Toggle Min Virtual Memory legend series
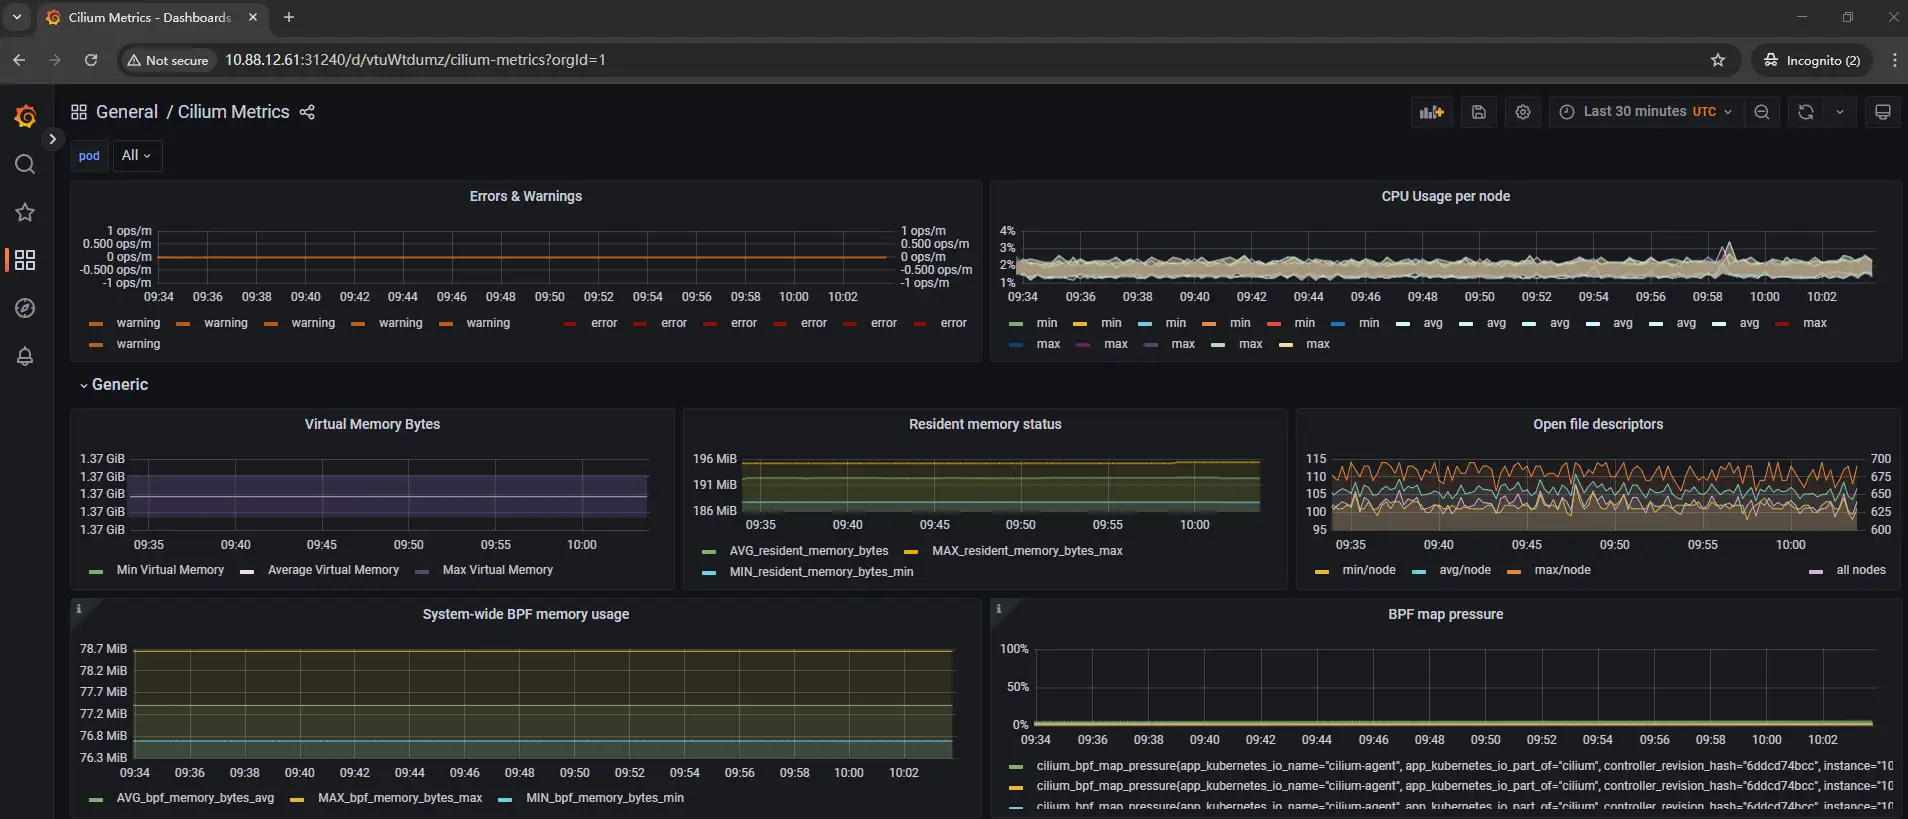Viewport: 1908px width, 819px height. click(x=170, y=570)
